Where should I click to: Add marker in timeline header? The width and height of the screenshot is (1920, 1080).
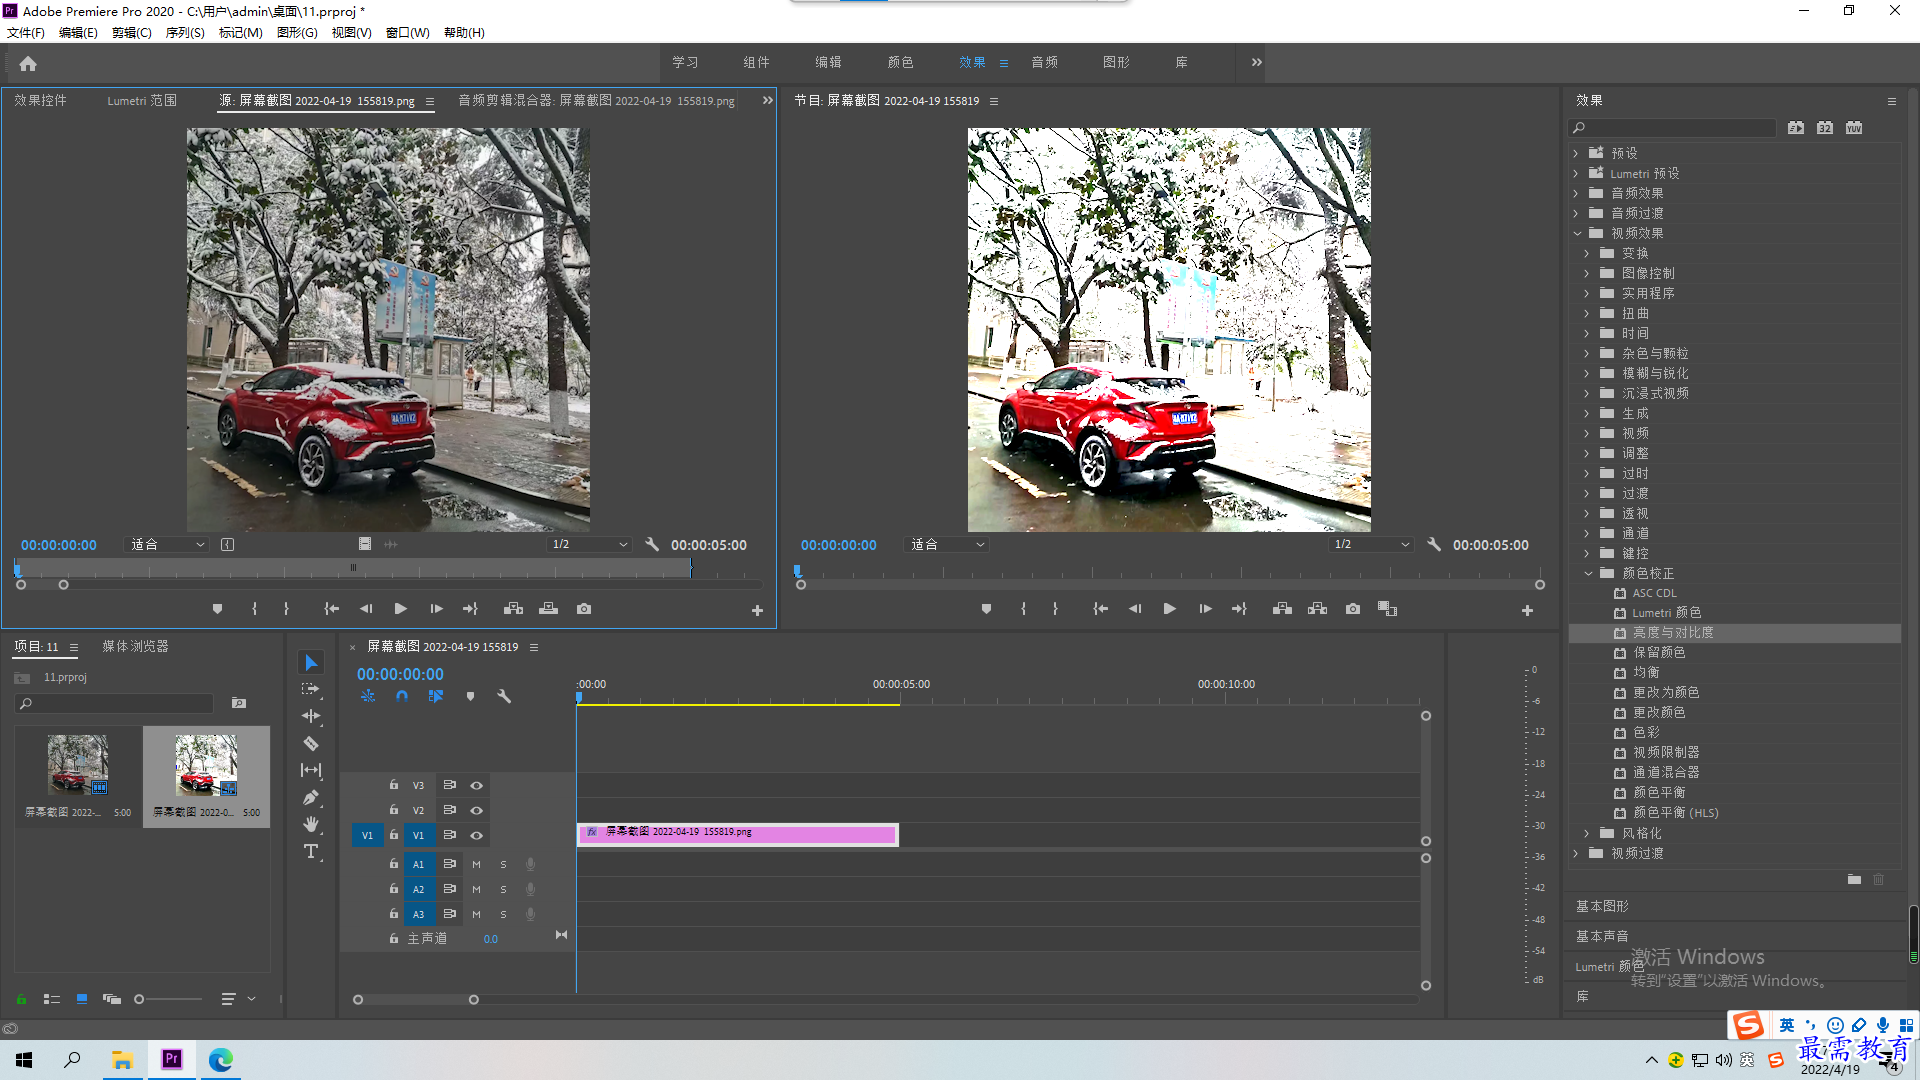(x=470, y=696)
